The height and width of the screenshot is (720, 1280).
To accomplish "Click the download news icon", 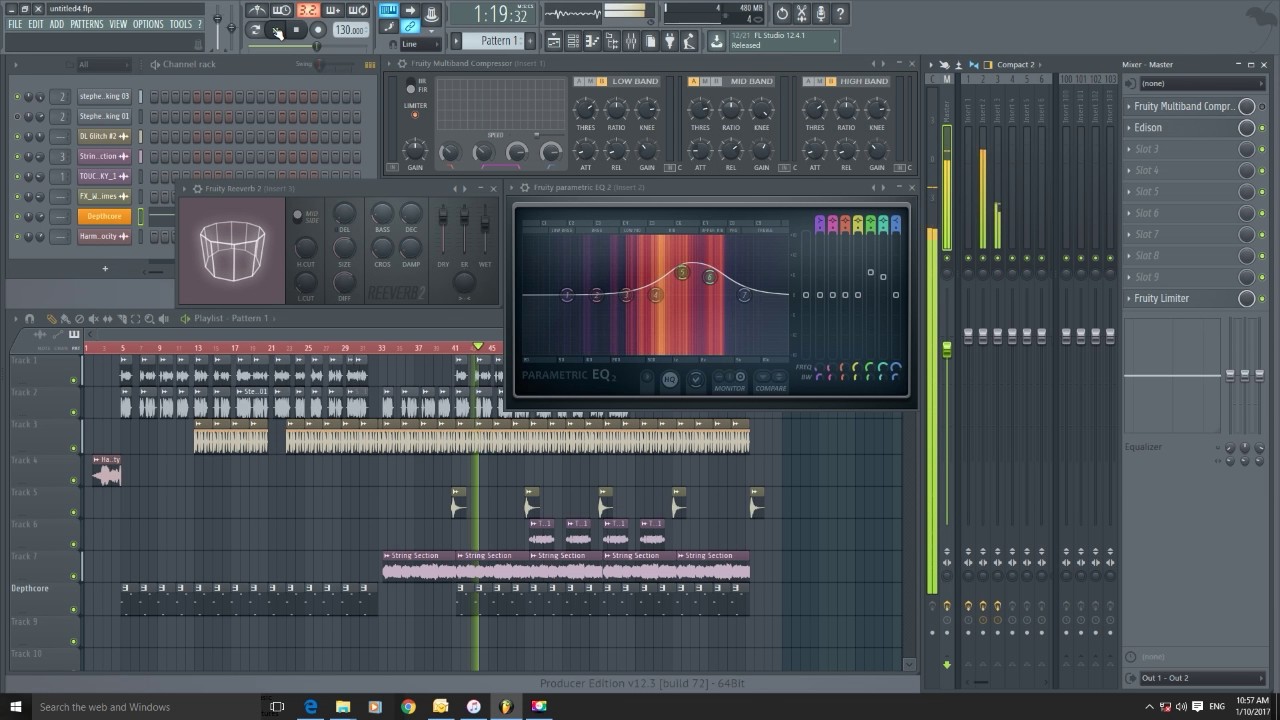I will point(717,41).
